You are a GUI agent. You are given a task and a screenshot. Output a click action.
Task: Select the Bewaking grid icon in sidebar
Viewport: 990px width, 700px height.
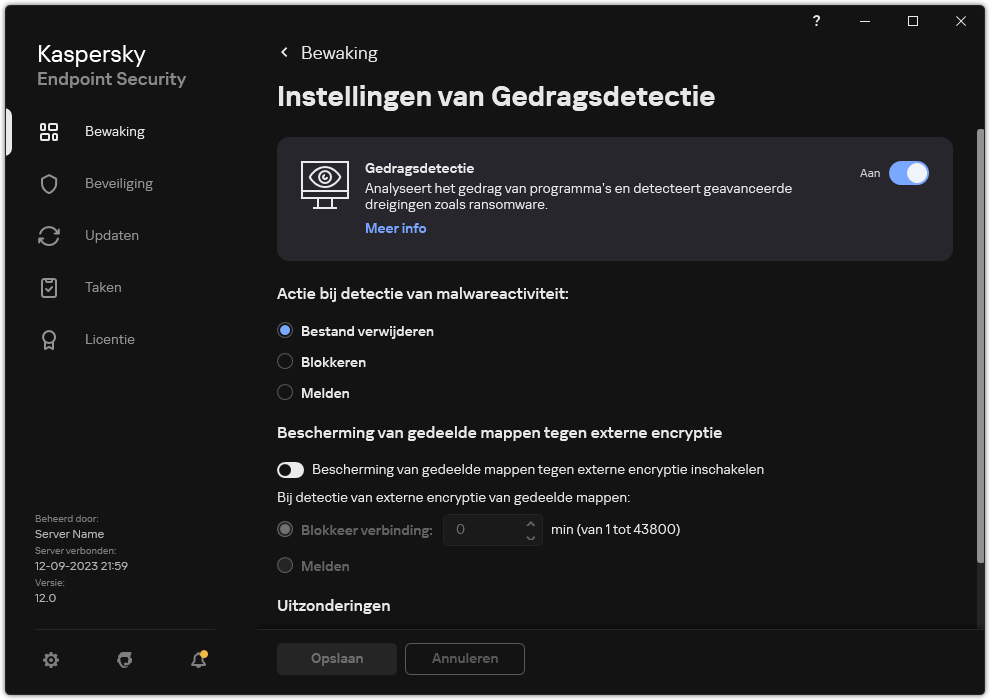pos(48,131)
